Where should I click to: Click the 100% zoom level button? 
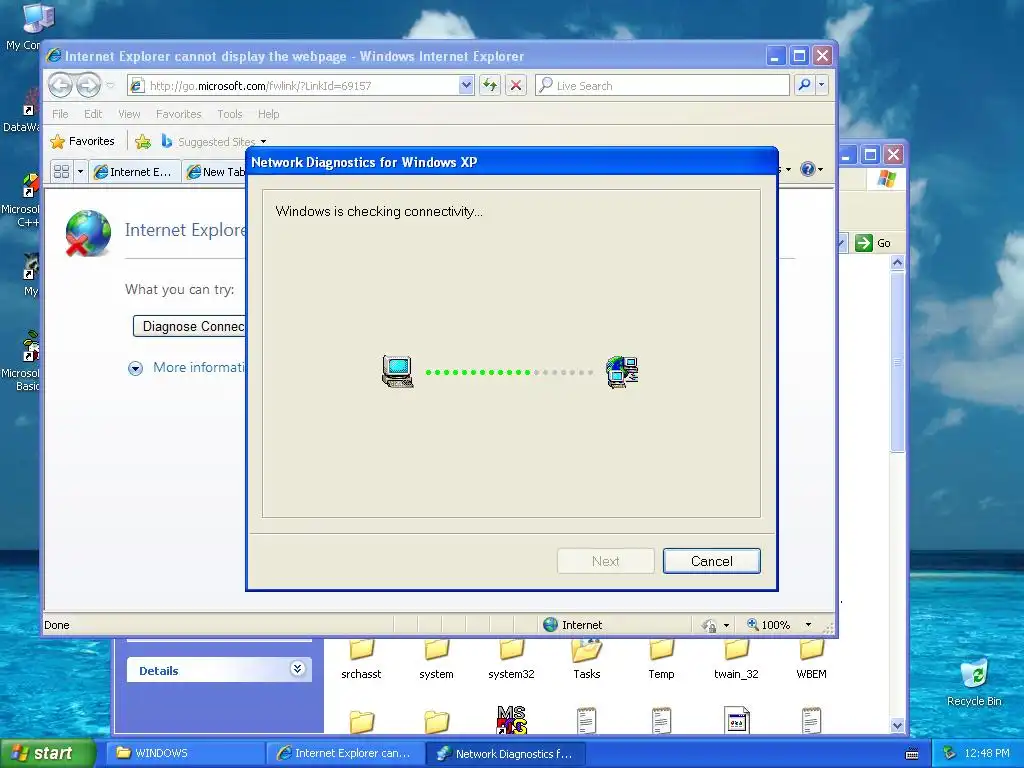[769, 625]
